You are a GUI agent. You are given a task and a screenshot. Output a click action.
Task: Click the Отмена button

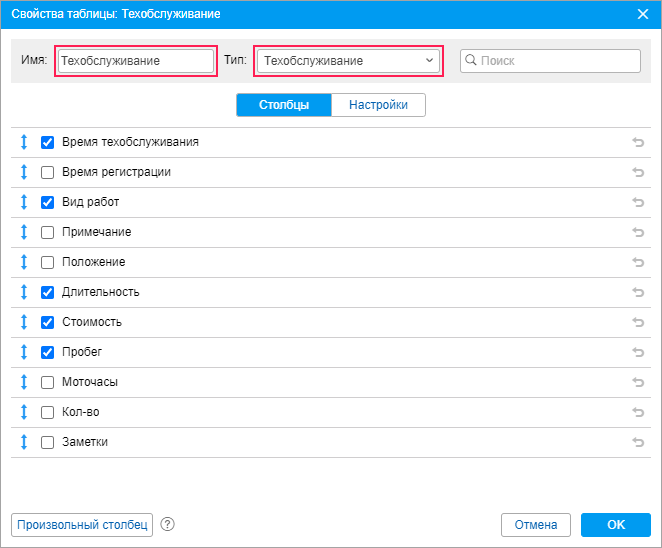[x=535, y=525]
